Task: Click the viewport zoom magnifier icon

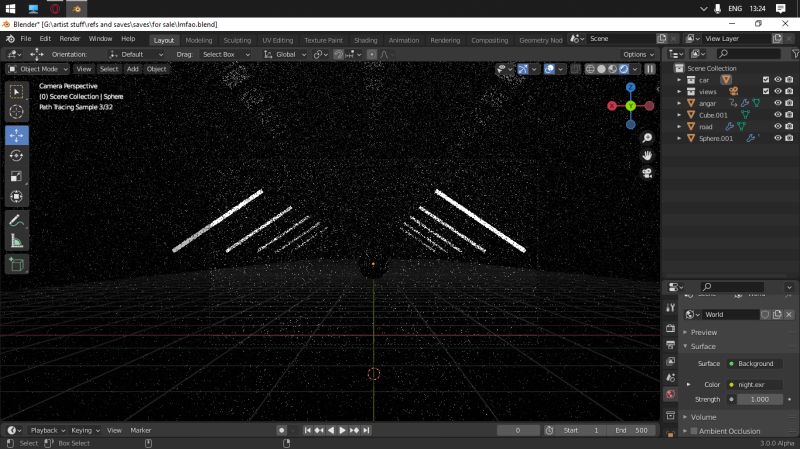Action: (647, 138)
